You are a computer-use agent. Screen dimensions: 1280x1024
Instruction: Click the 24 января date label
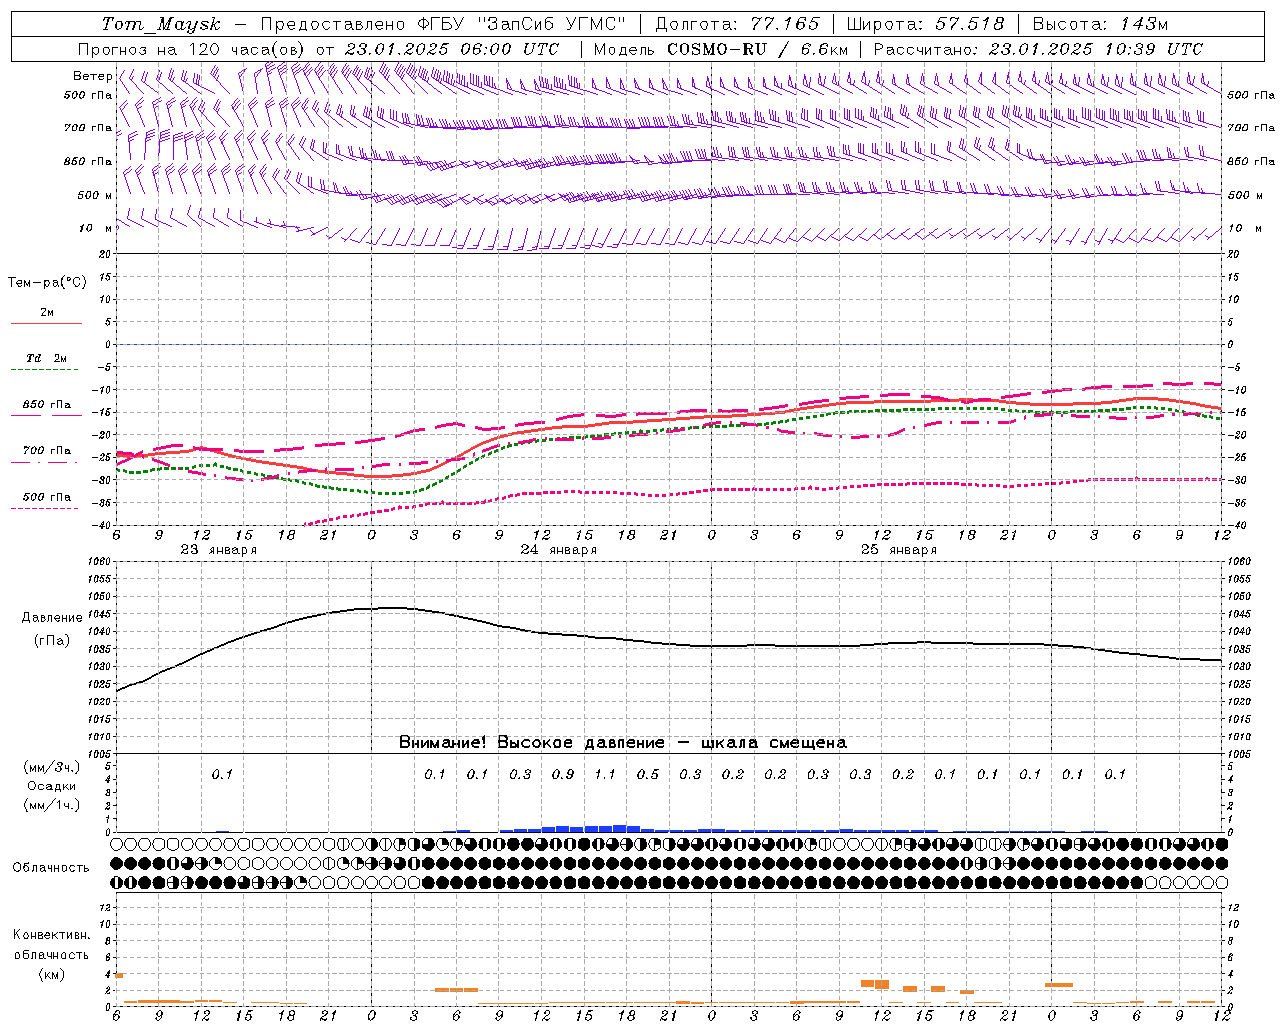(558, 550)
